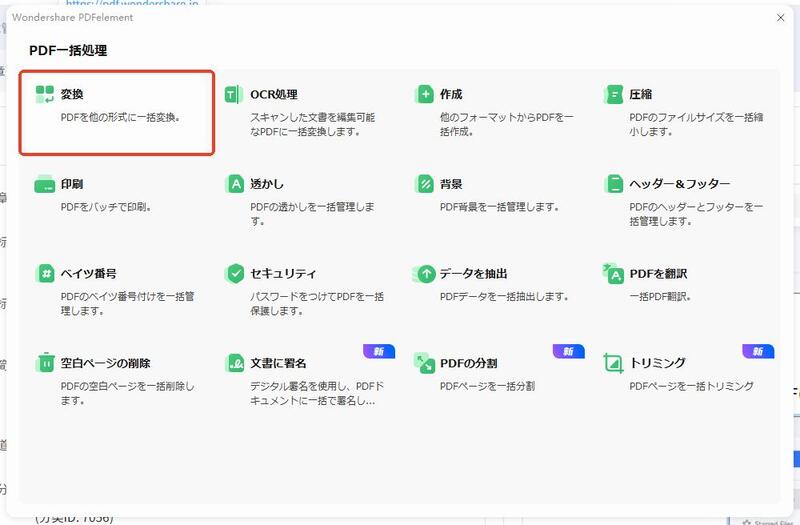Viewport: 800px width, 525px height.
Task: Click the 新 badge on PDFの分割
Action: pos(568,352)
